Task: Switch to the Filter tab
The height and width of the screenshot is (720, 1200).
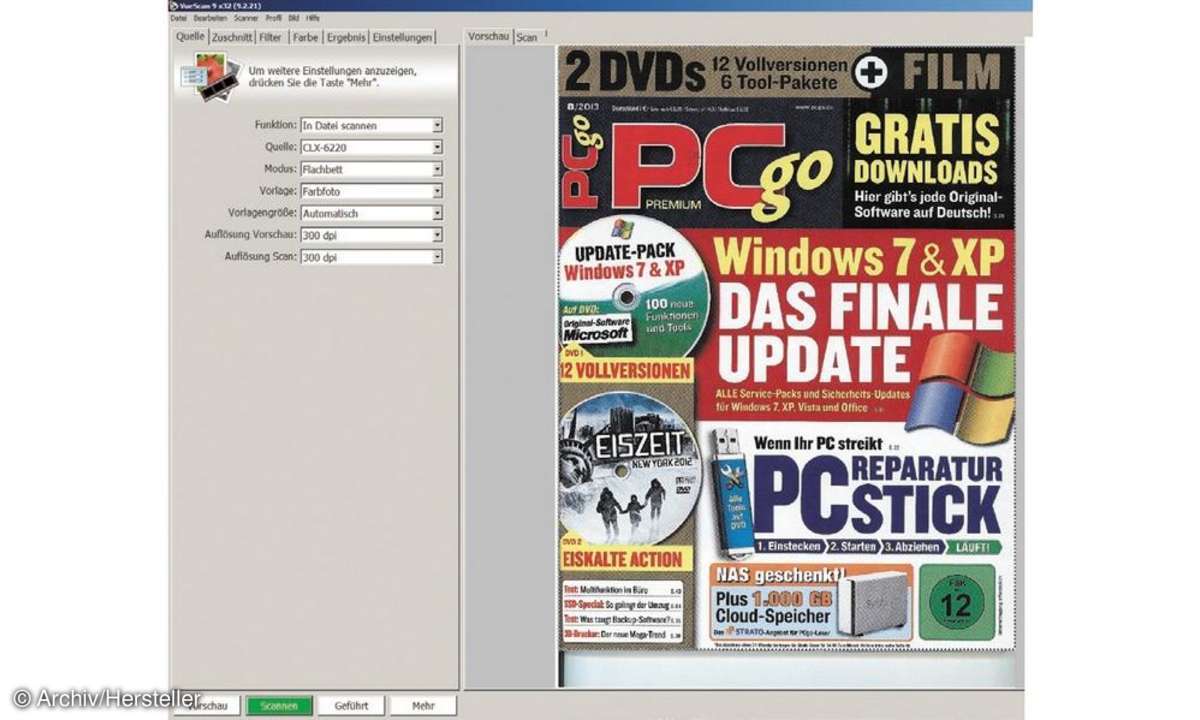Action: 271,37
